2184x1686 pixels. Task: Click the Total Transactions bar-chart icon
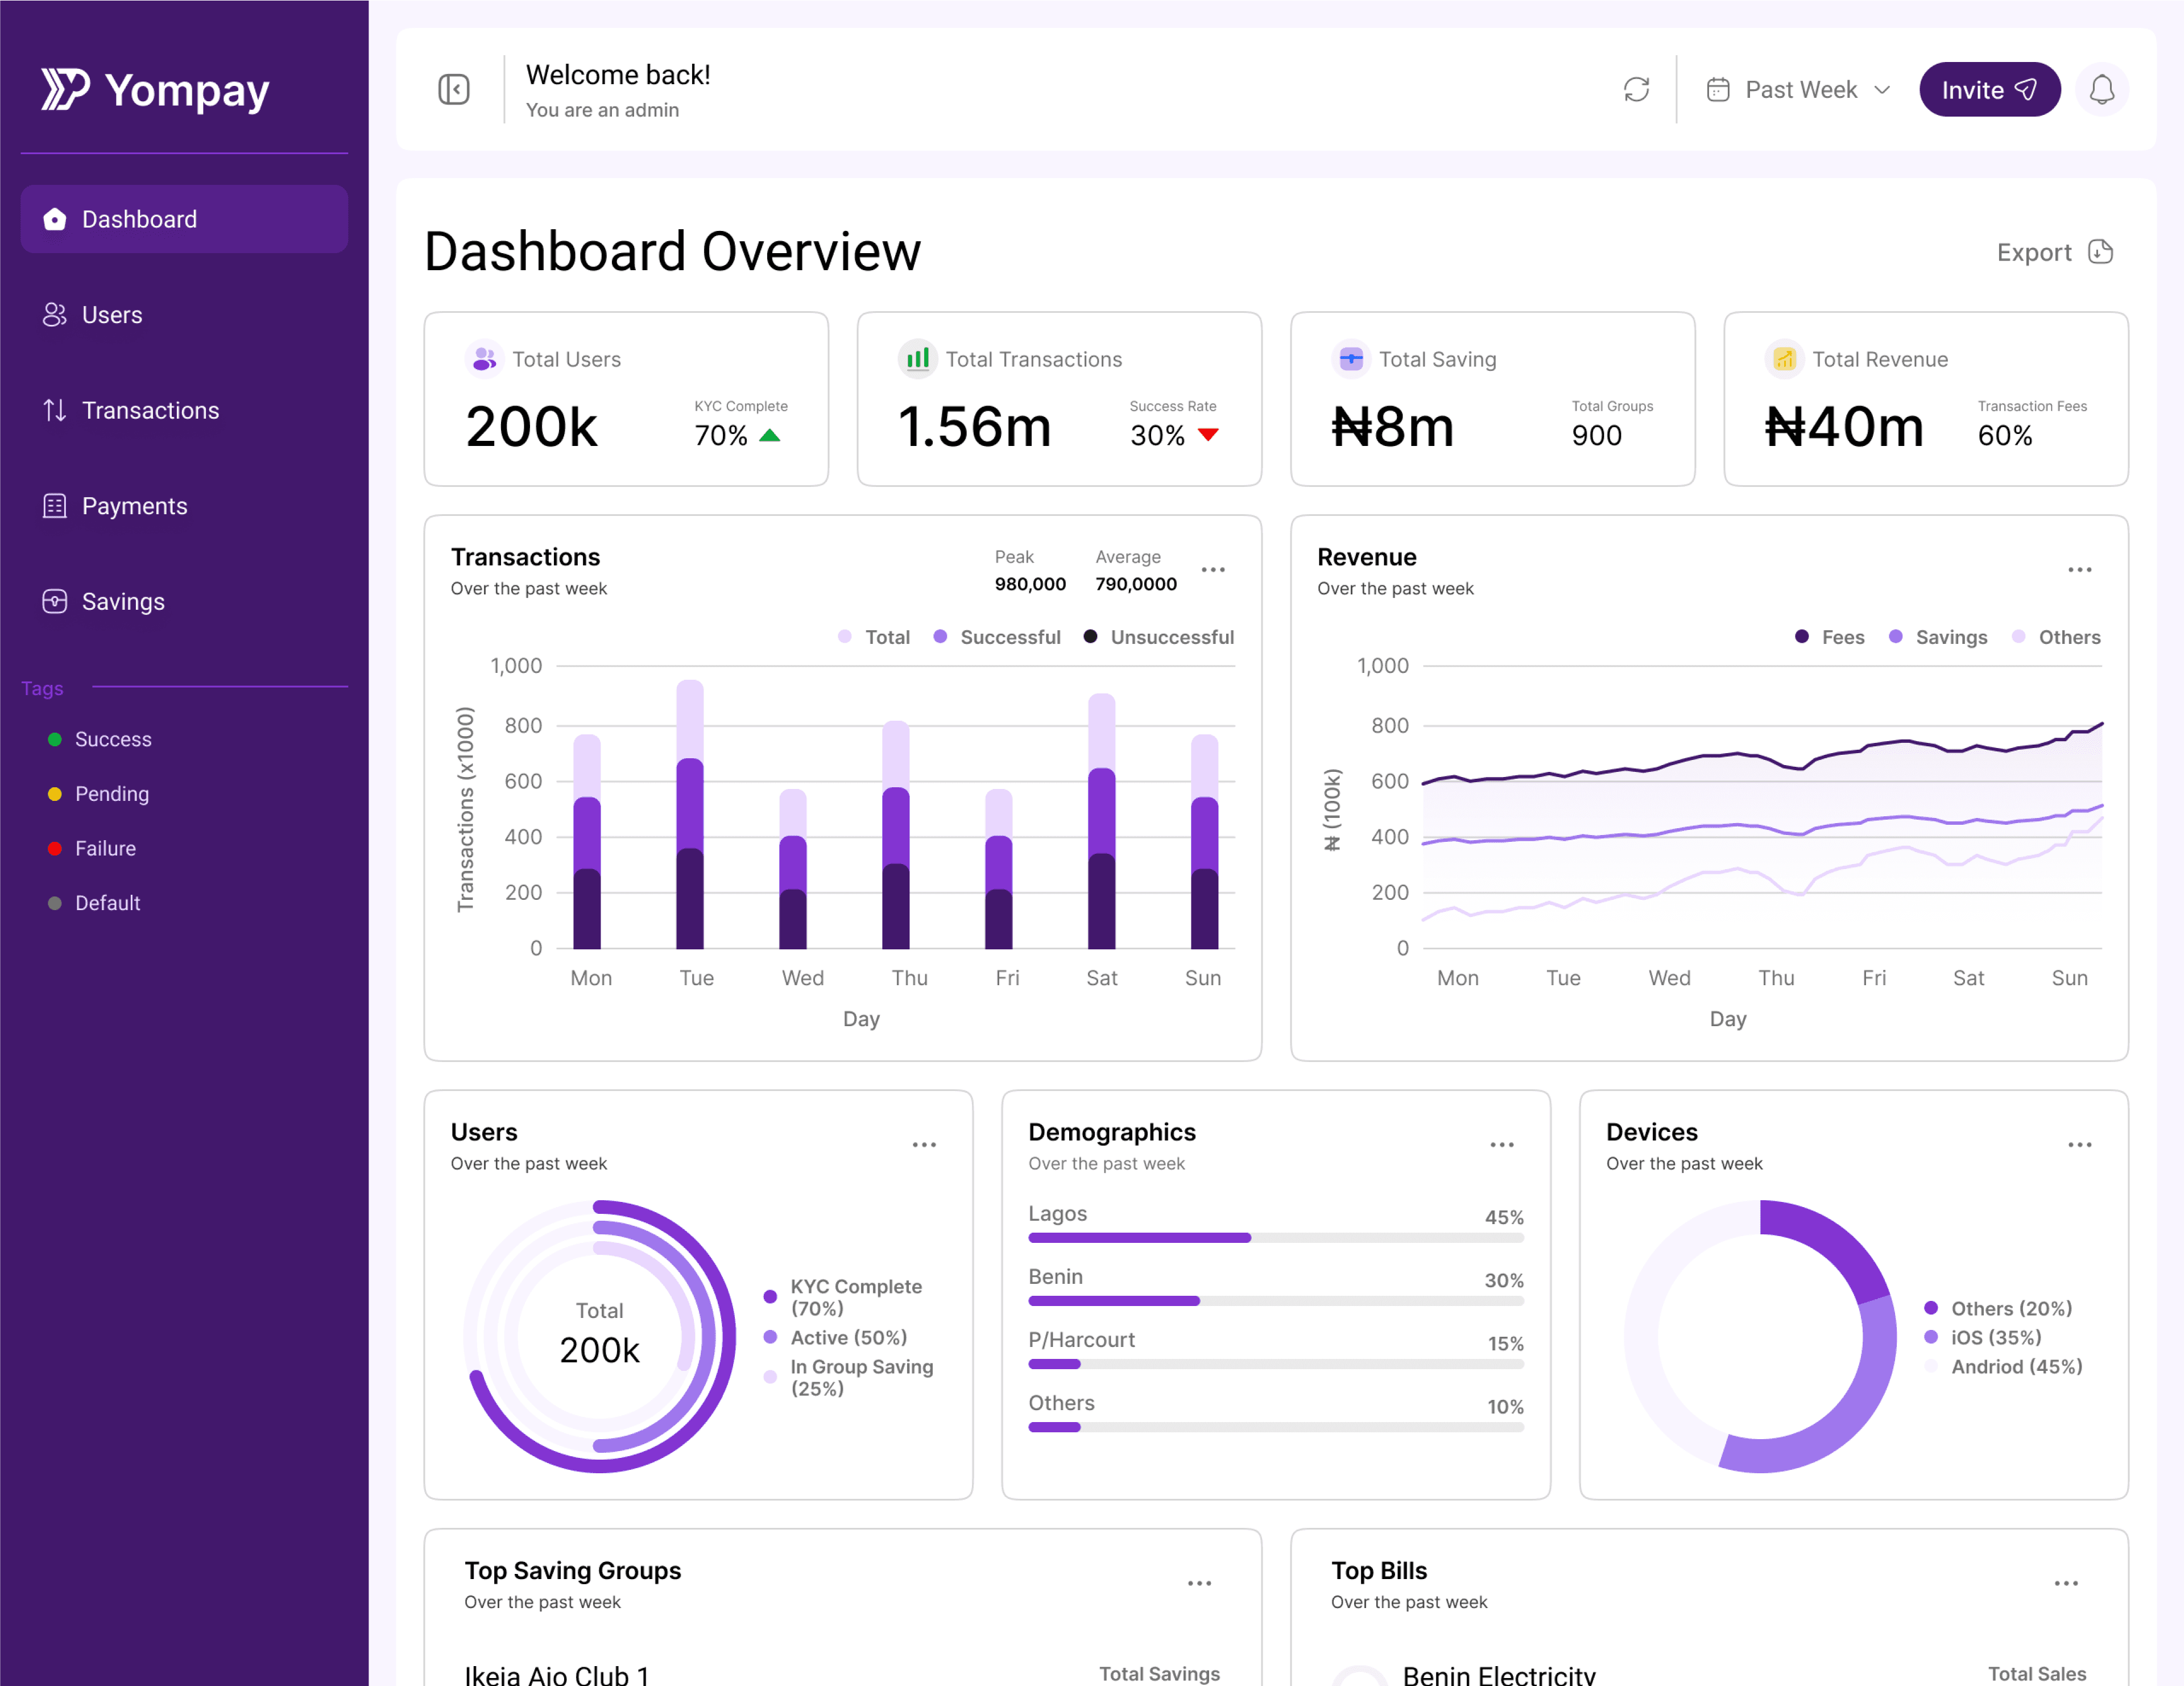coord(917,359)
